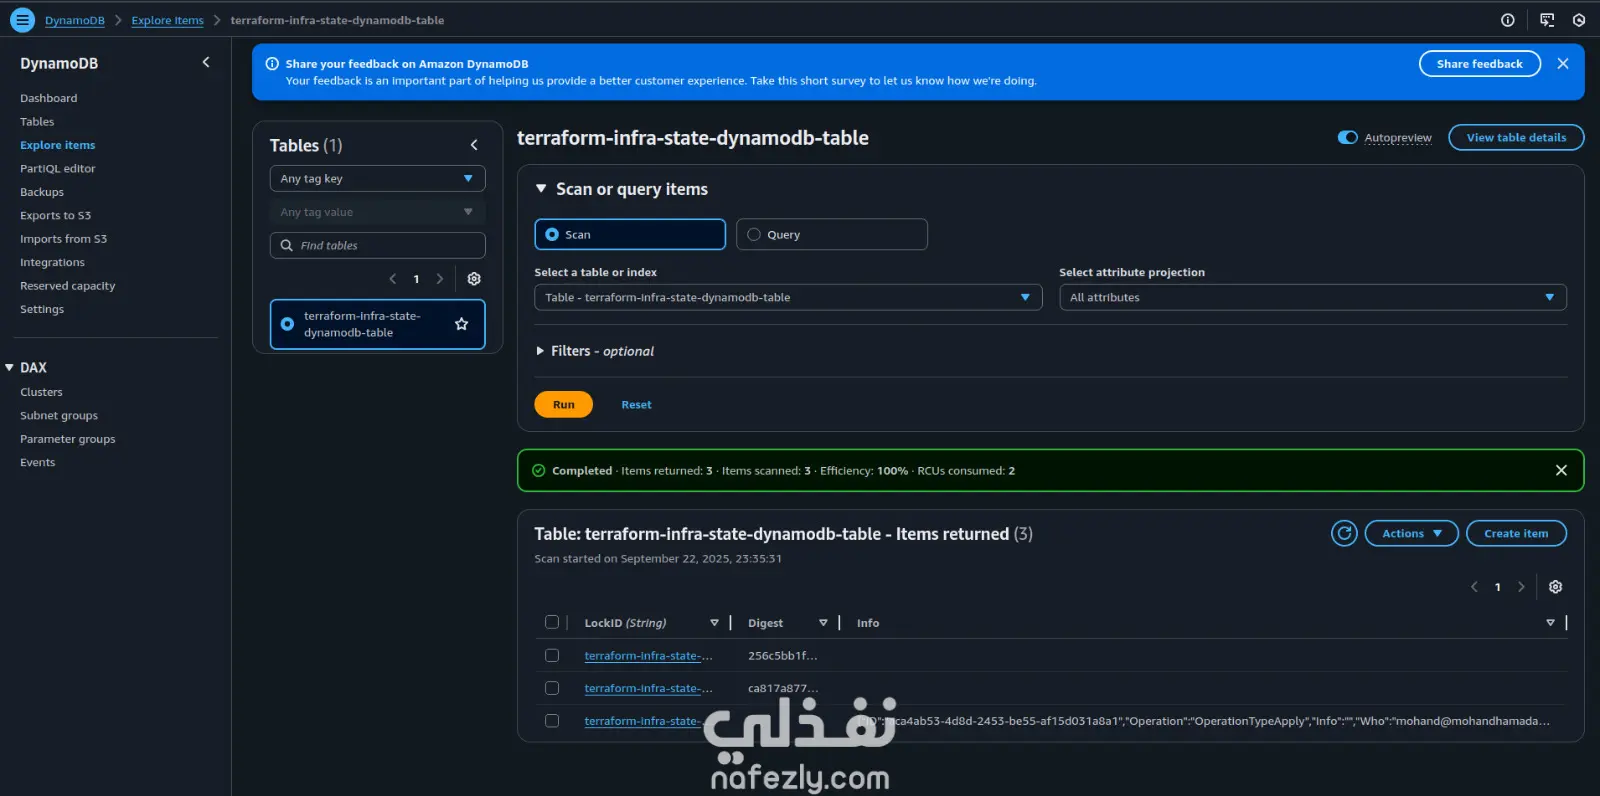Open the info panel icon in top bar
The image size is (1600, 796).
[1508, 20]
